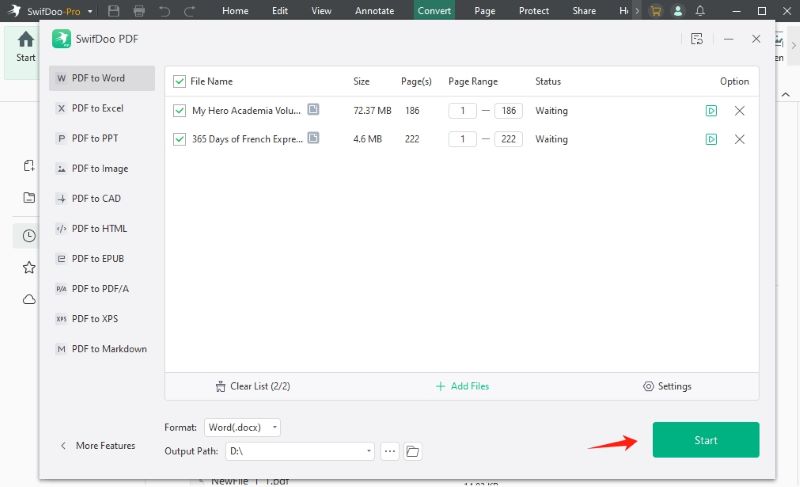Minimize the SwifDoo PDF converter dialog
The image size is (800, 487).
pyautogui.click(x=729, y=39)
